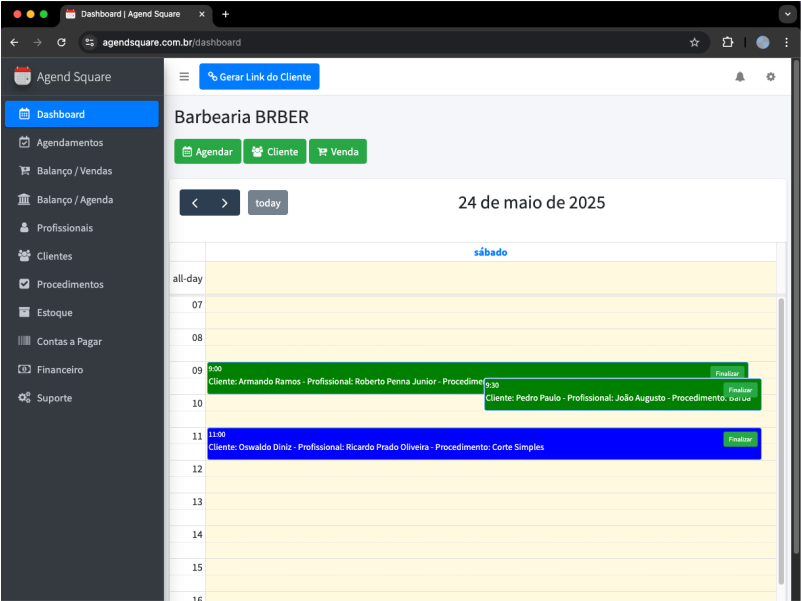Click the browser address bar

300,42
